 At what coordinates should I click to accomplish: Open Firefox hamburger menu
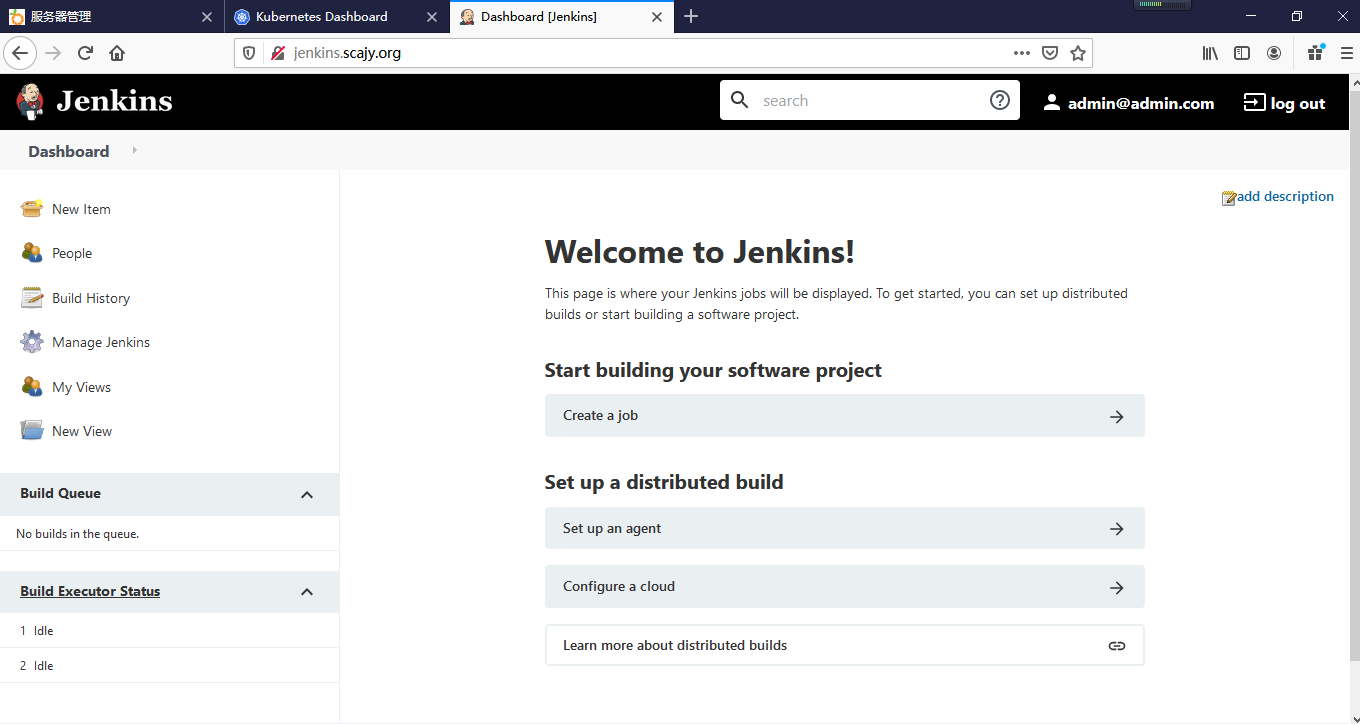[x=1346, y=53]
